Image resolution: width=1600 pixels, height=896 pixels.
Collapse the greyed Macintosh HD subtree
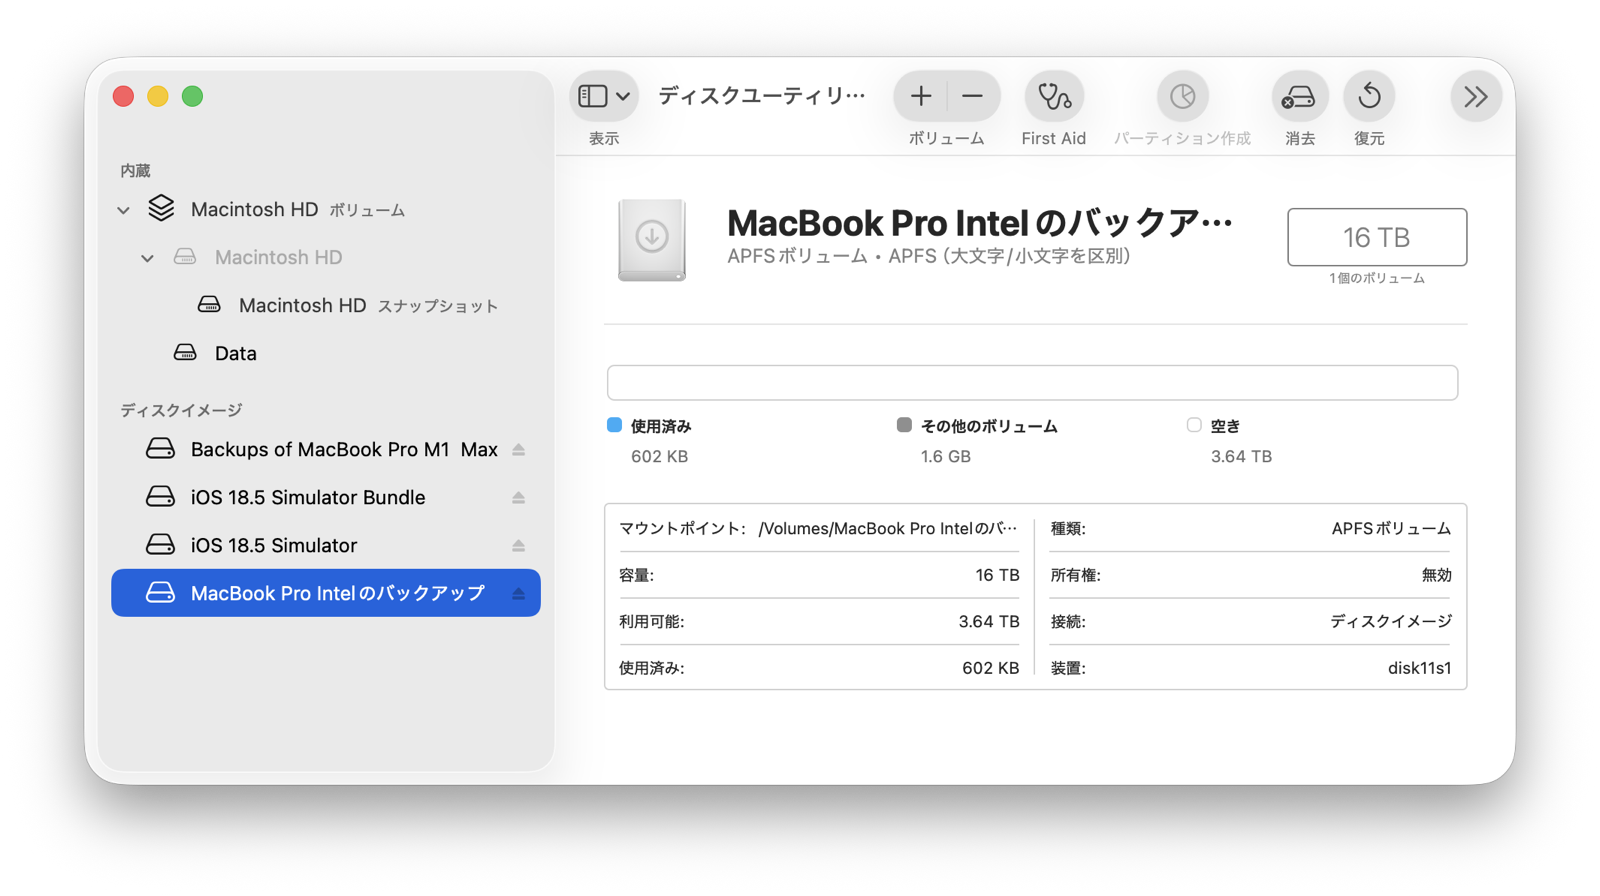pos(148,258)
